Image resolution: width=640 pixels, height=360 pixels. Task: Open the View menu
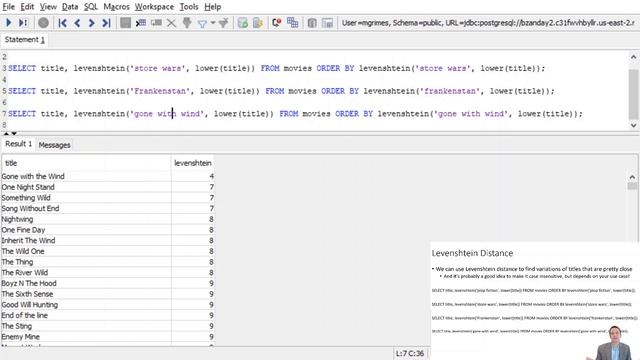48,7
